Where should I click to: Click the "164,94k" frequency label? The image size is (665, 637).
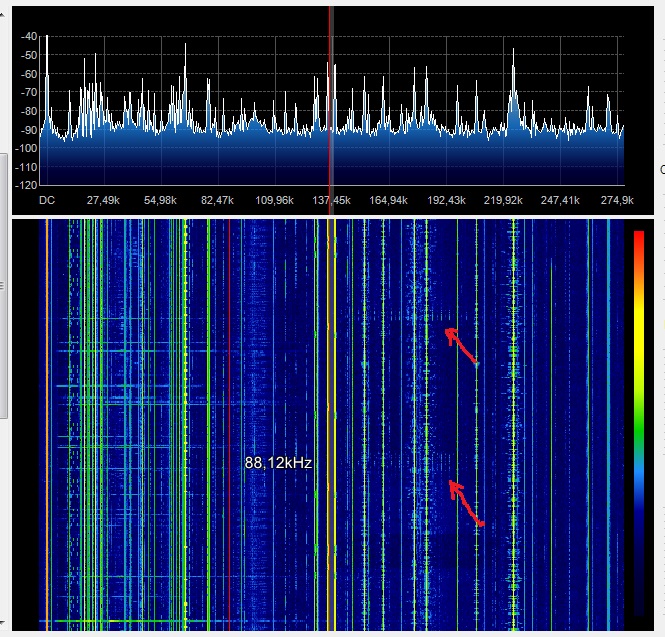click(388, 200)
